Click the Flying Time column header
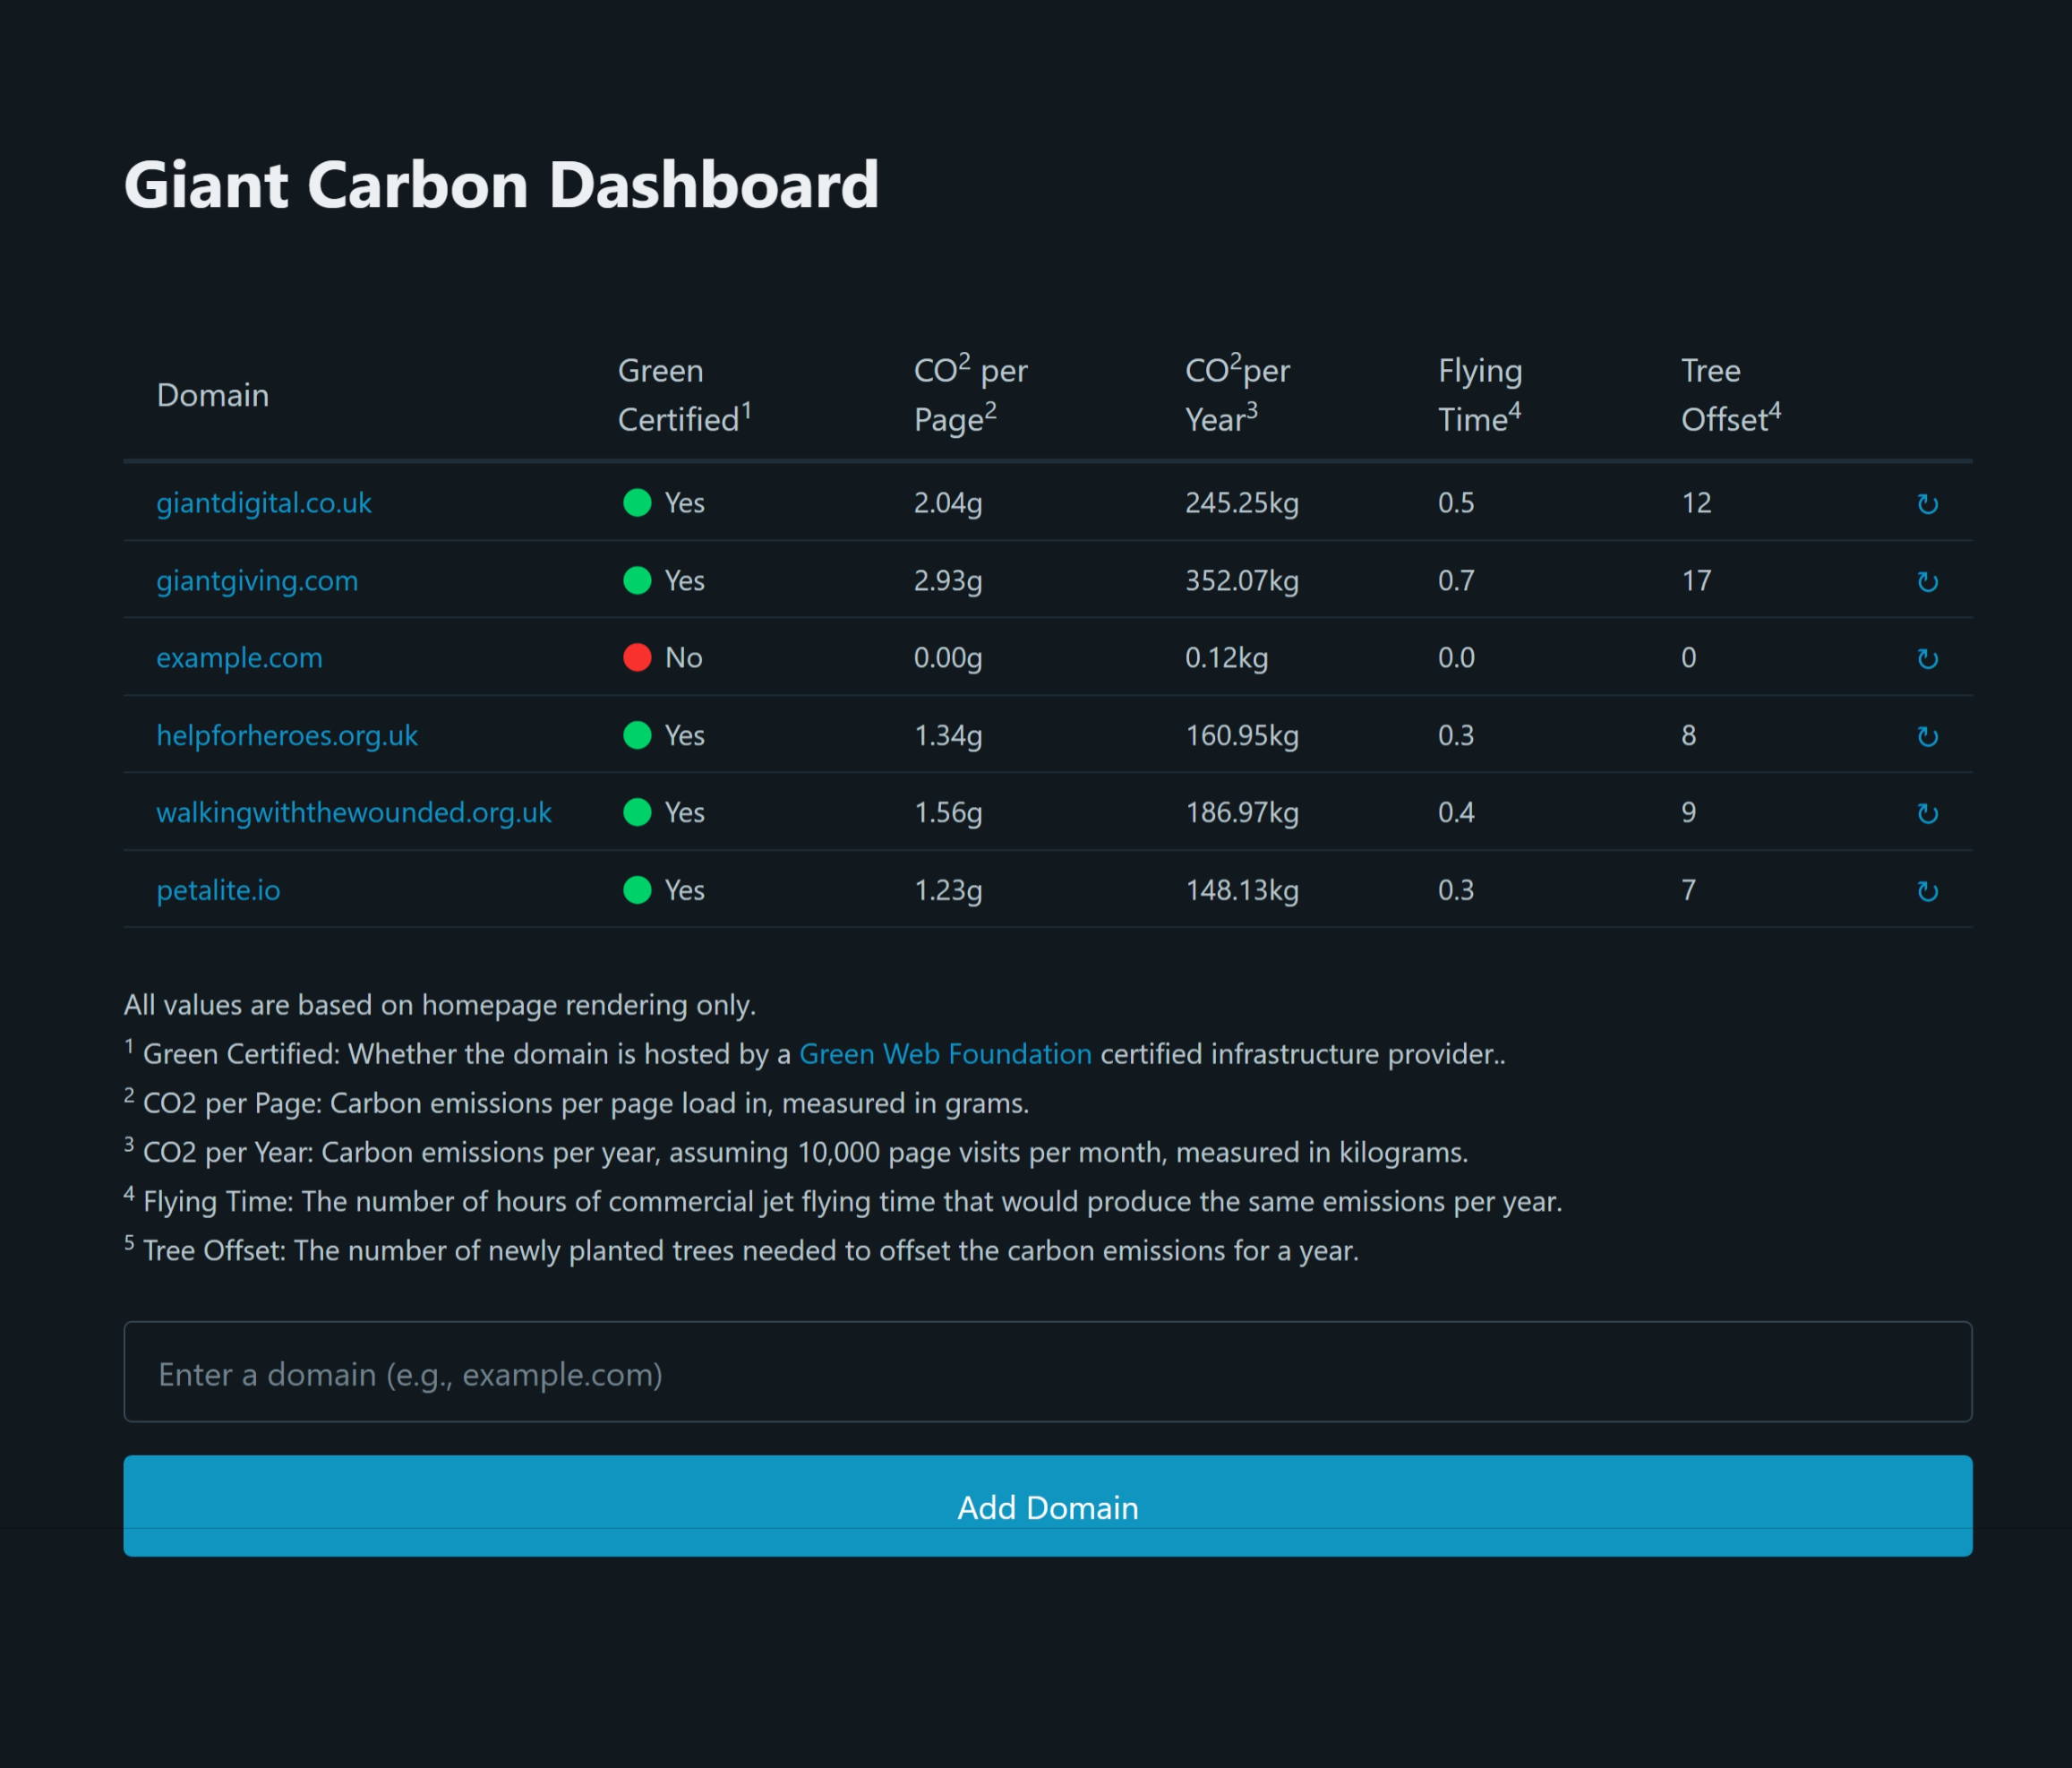This screenshot has width=2072, height=1768. [x=1480, y=395]
